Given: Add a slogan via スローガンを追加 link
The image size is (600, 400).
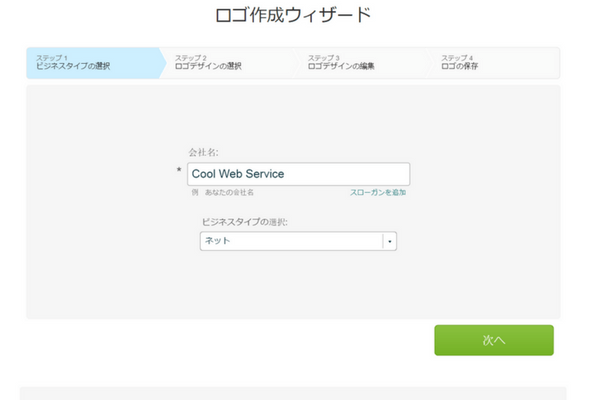Looking at the screenshot, I should pos(378,193).
